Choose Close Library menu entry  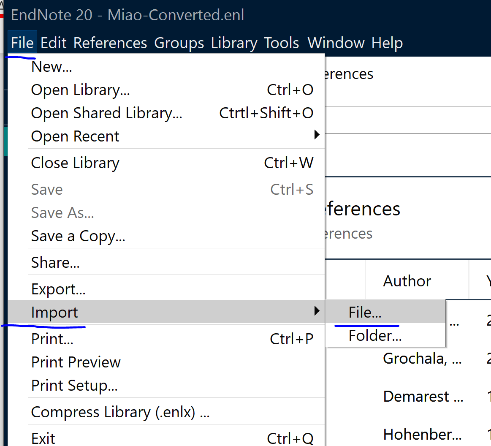click(167, 163)
